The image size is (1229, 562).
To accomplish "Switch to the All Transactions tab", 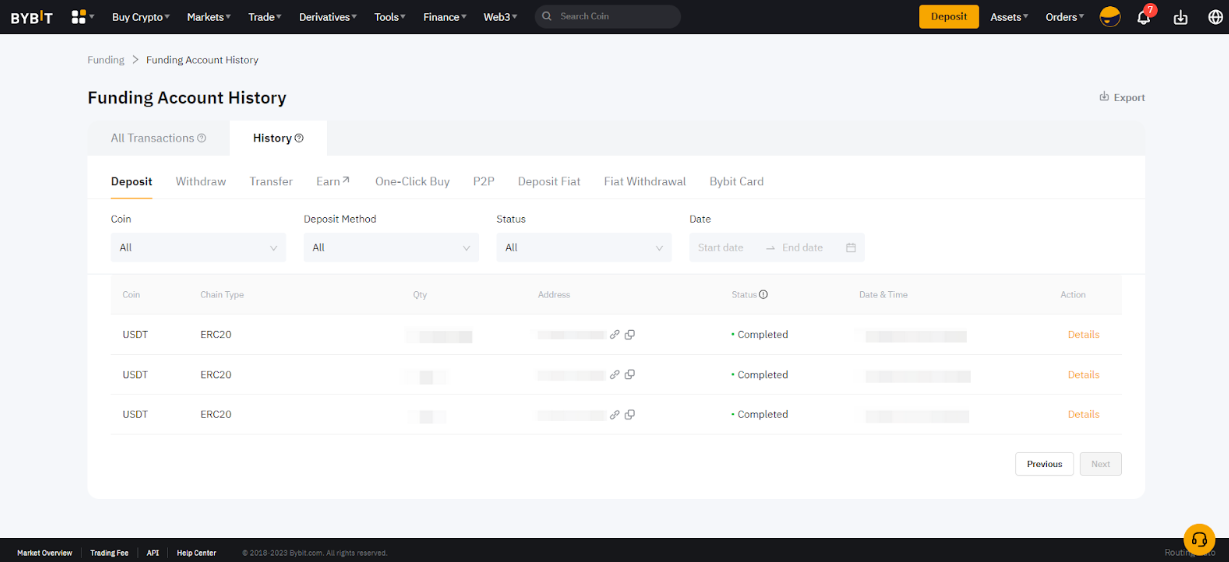I will pyautogui.click(x=158, y=138).
